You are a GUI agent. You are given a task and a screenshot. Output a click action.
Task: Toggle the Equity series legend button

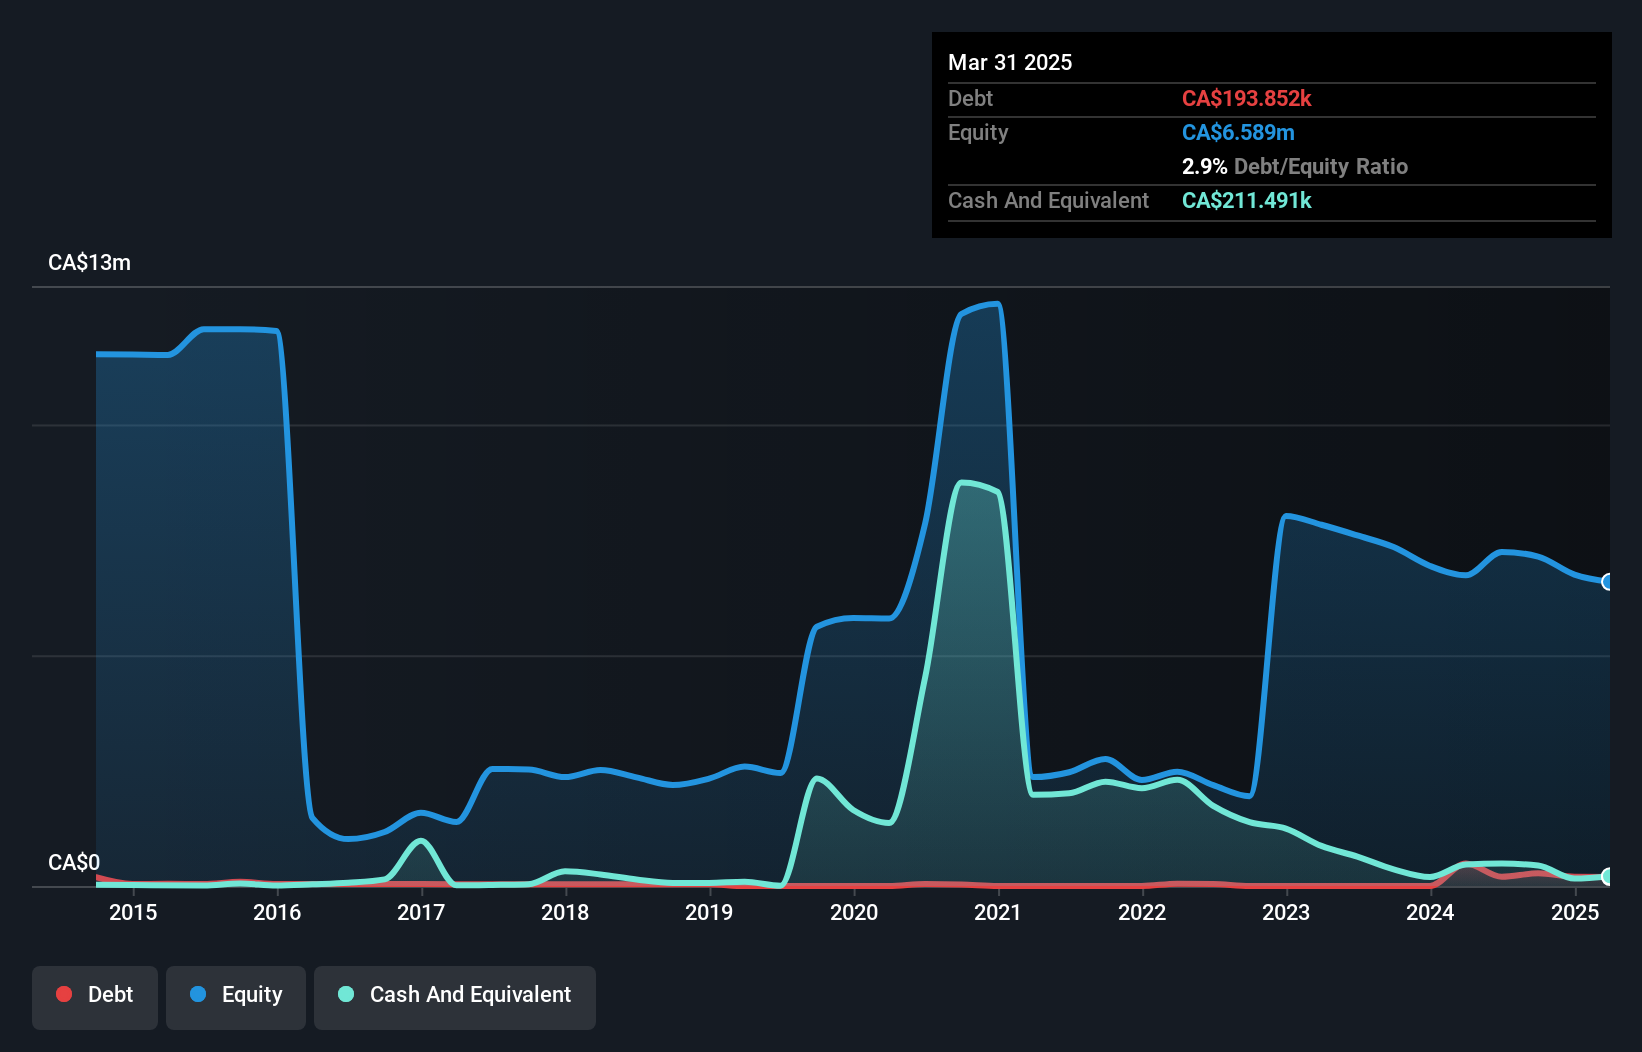tap(236, 997)
